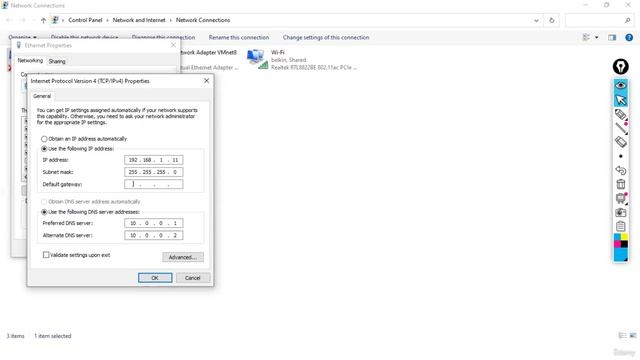Viewport: 640px width, 360px height.
Task: Click the Default gateway field
Action: pyautogui.click(x=153, y=184)
